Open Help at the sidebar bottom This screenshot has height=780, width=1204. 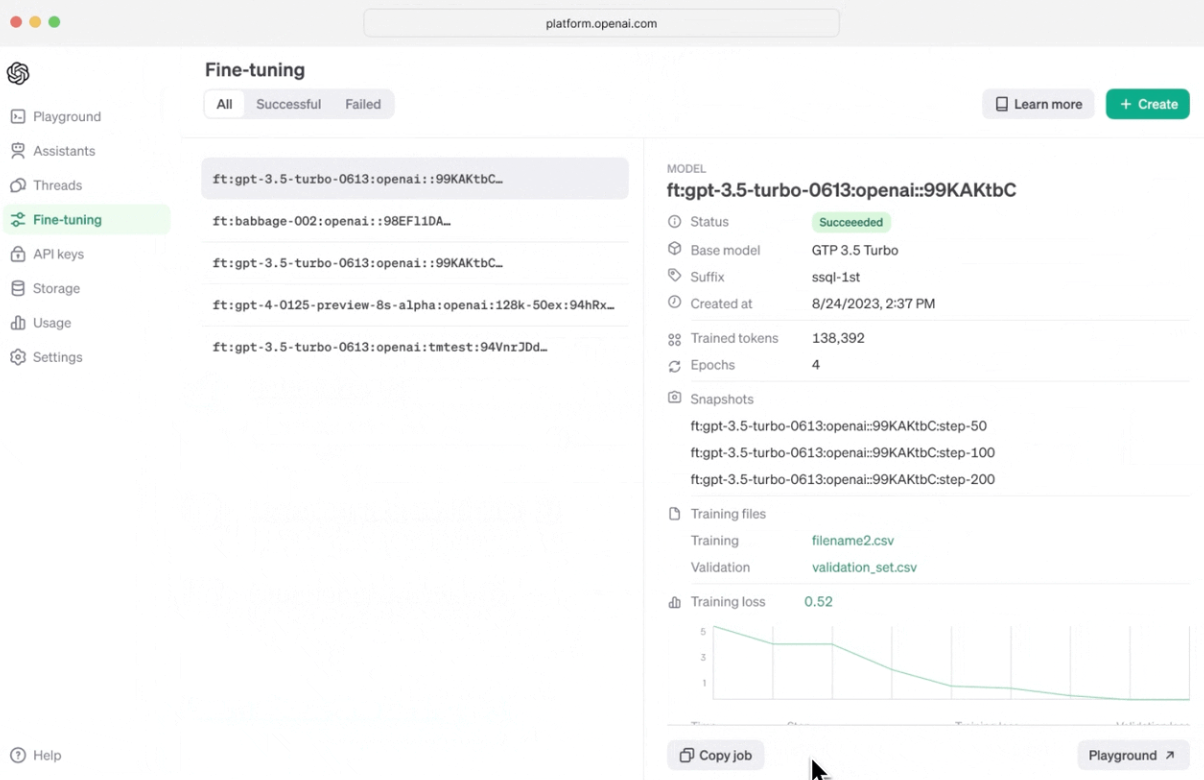coord(46,755)
